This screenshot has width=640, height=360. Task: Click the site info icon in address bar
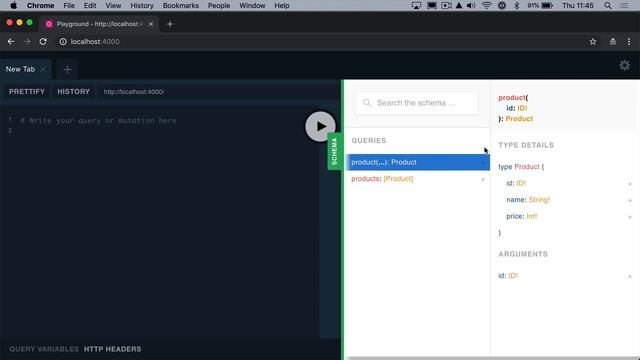click(x=63, y=42)
